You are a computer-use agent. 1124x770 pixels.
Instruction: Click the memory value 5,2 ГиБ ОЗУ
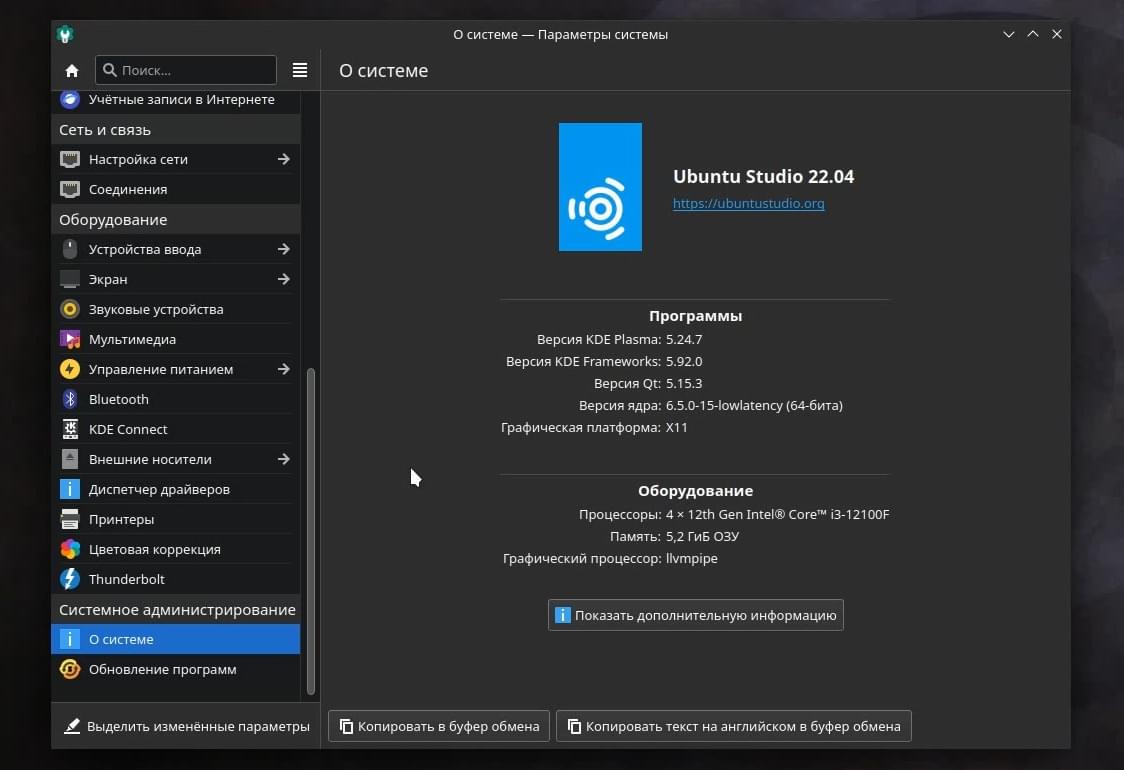pos(702,536)
